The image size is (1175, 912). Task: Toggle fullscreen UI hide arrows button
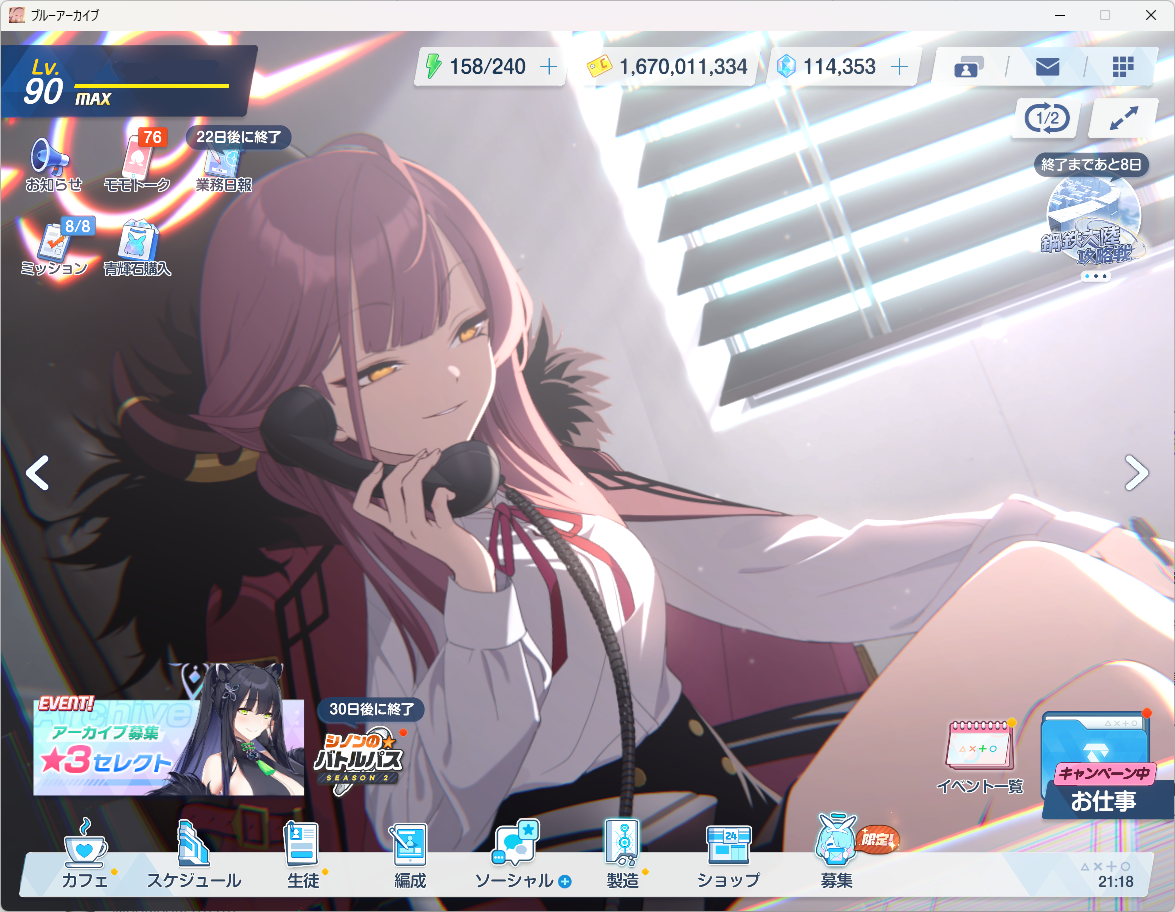(1124, 119)
